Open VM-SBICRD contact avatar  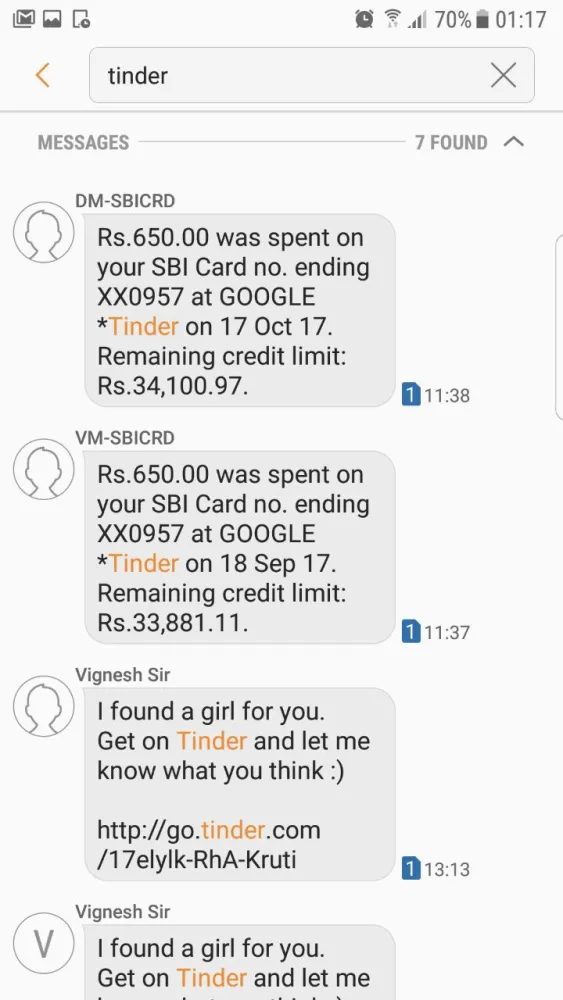pos(44,469)
